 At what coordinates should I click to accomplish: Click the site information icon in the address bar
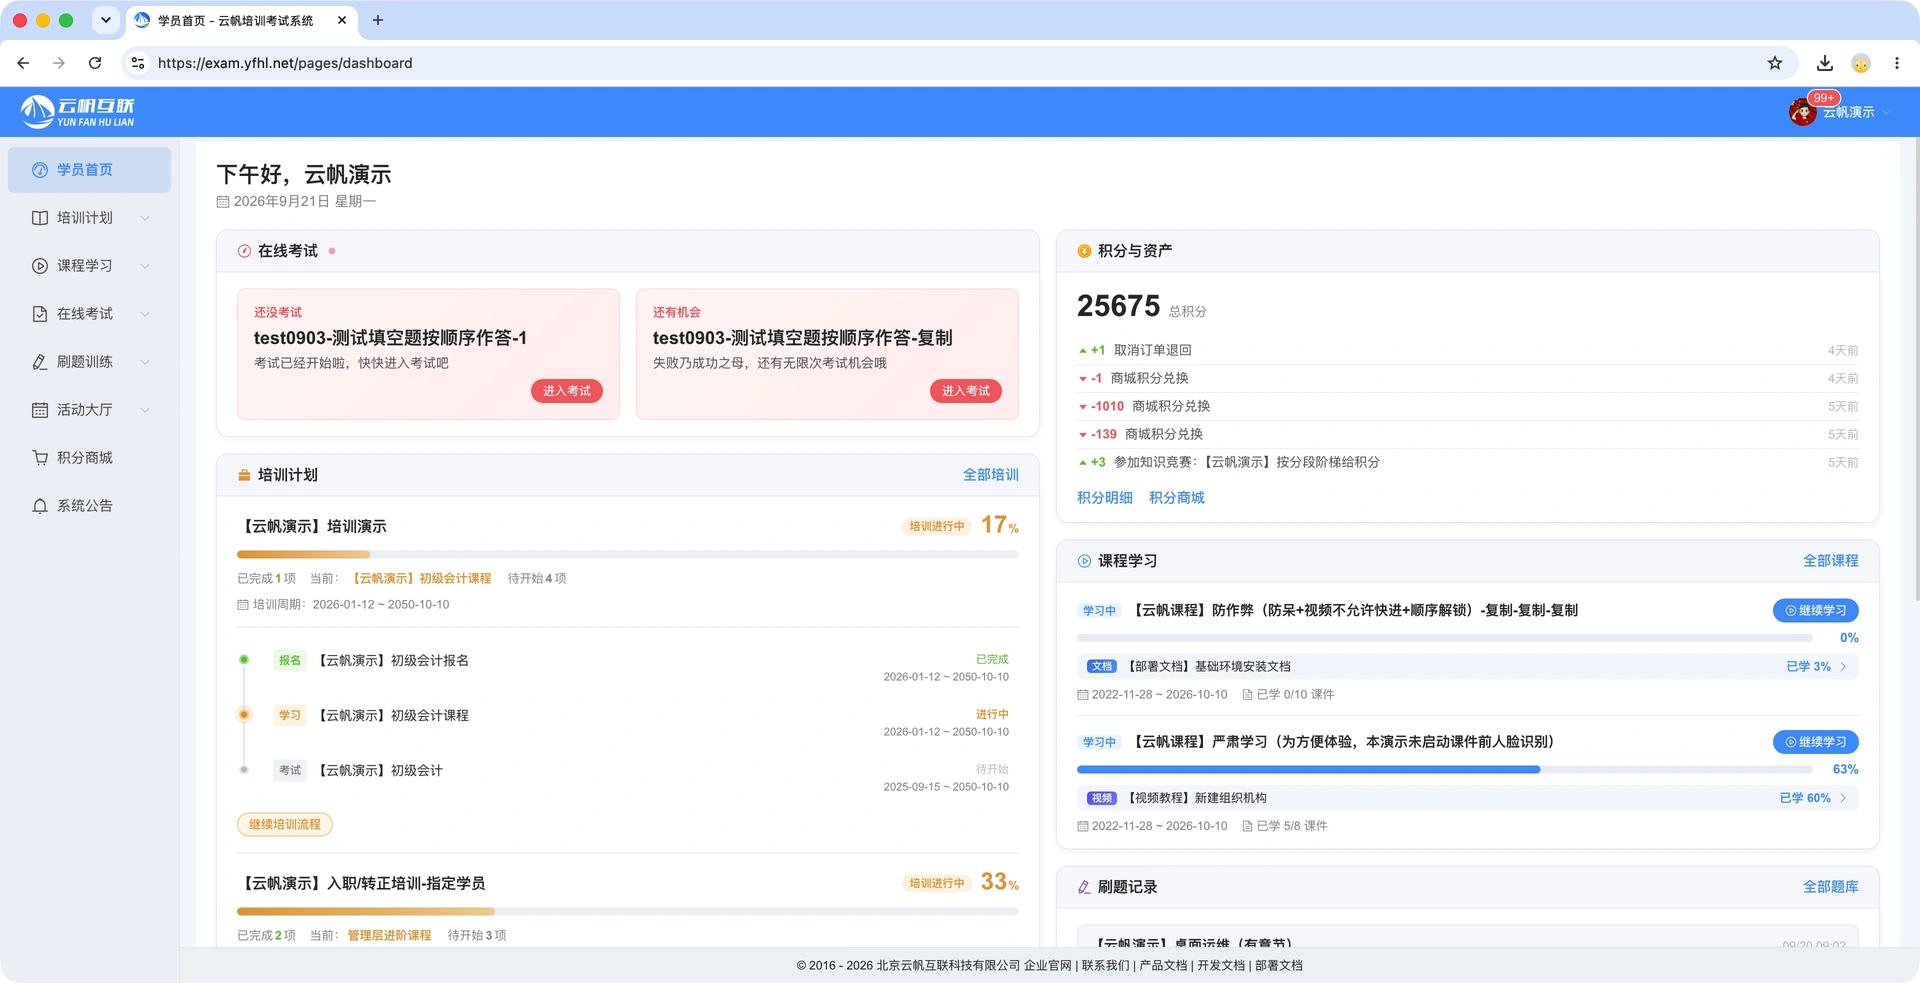point(138,63)
